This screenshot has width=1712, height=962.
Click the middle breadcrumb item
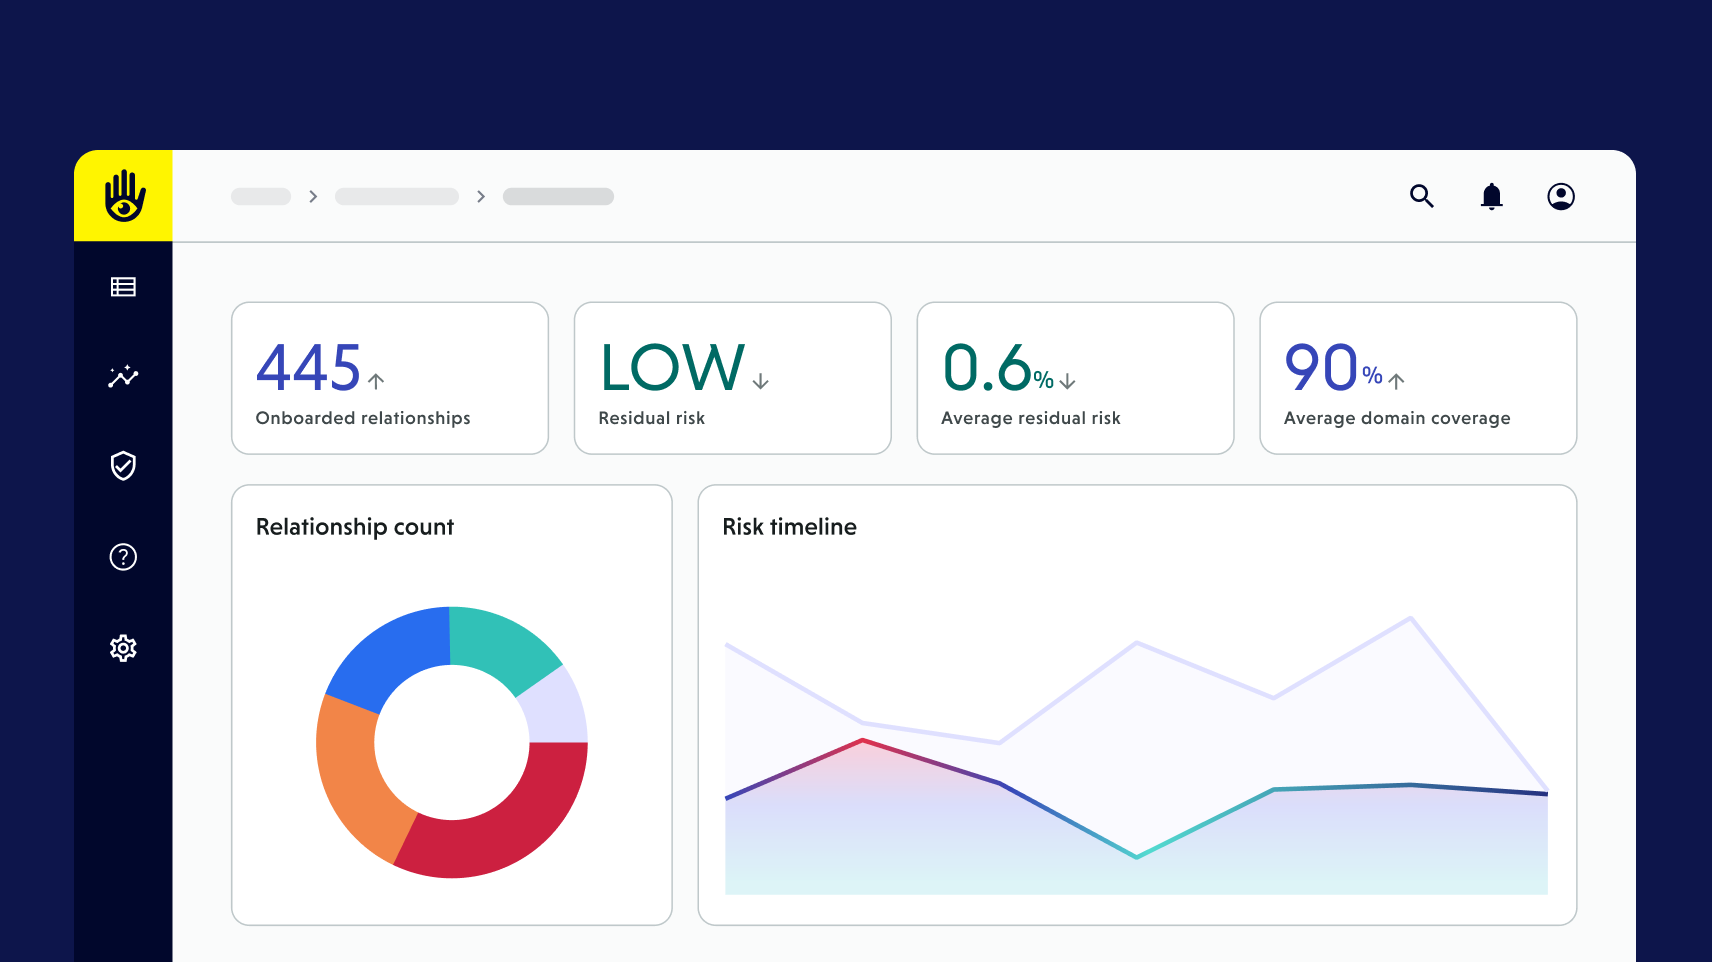[x=396, y=197]
